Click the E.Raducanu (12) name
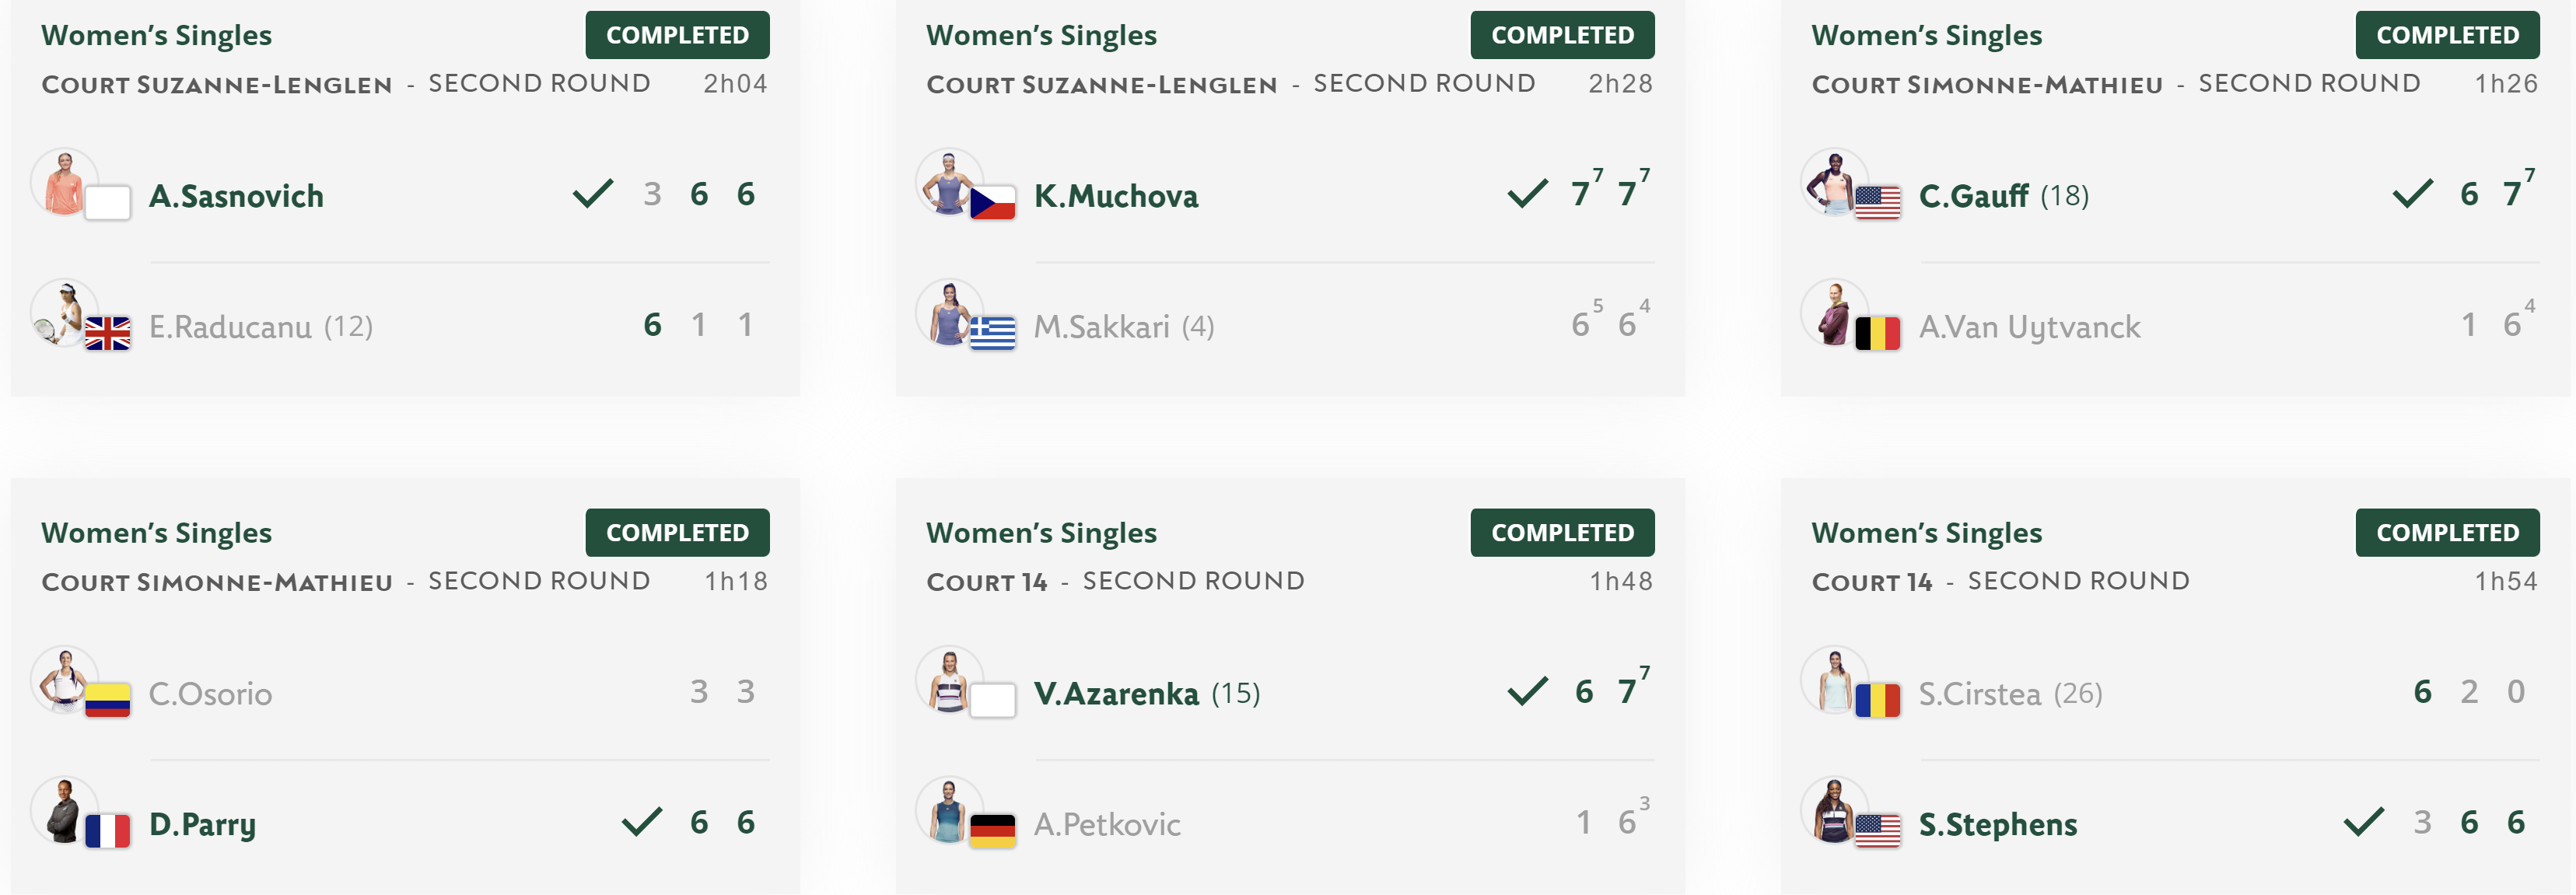 pyautogui.click(x=261, y=327)
